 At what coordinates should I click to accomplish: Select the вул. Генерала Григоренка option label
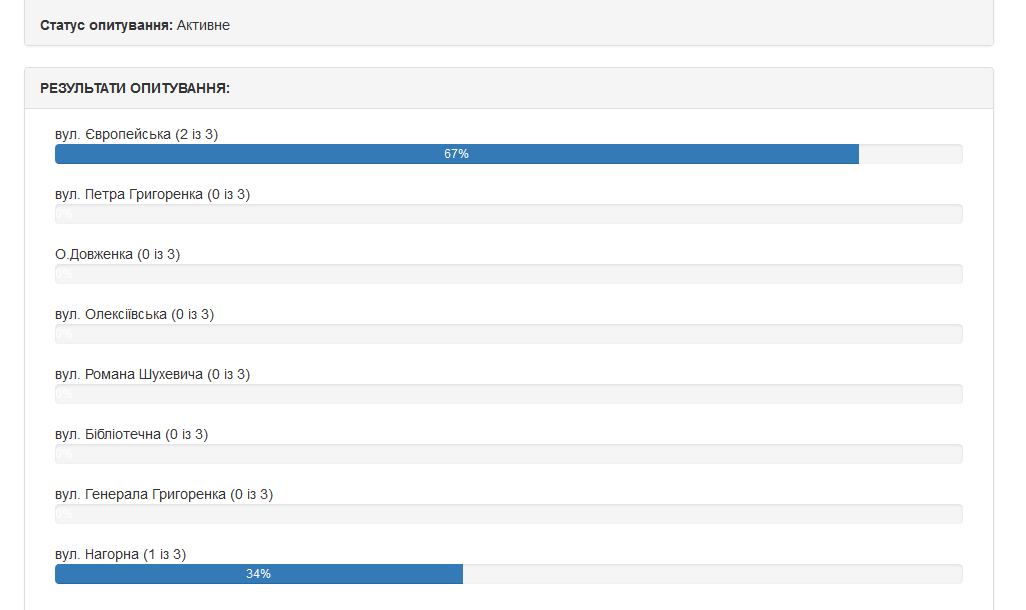pos(164,494)
